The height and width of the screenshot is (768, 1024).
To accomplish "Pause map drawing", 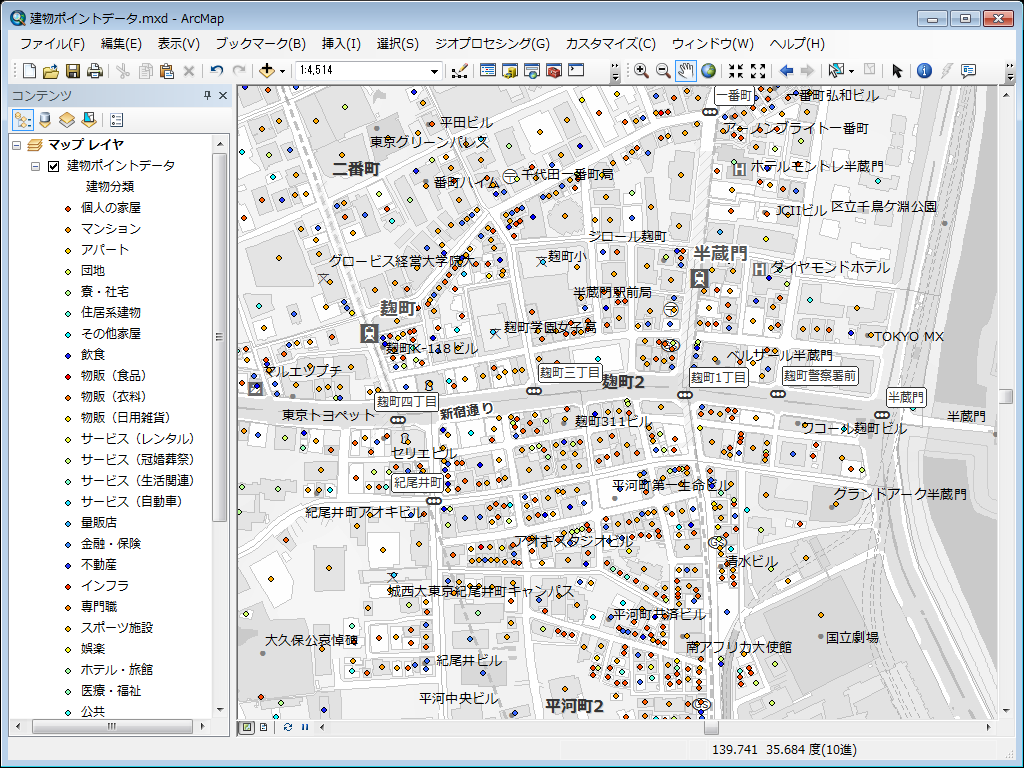I will pos(304,727).
